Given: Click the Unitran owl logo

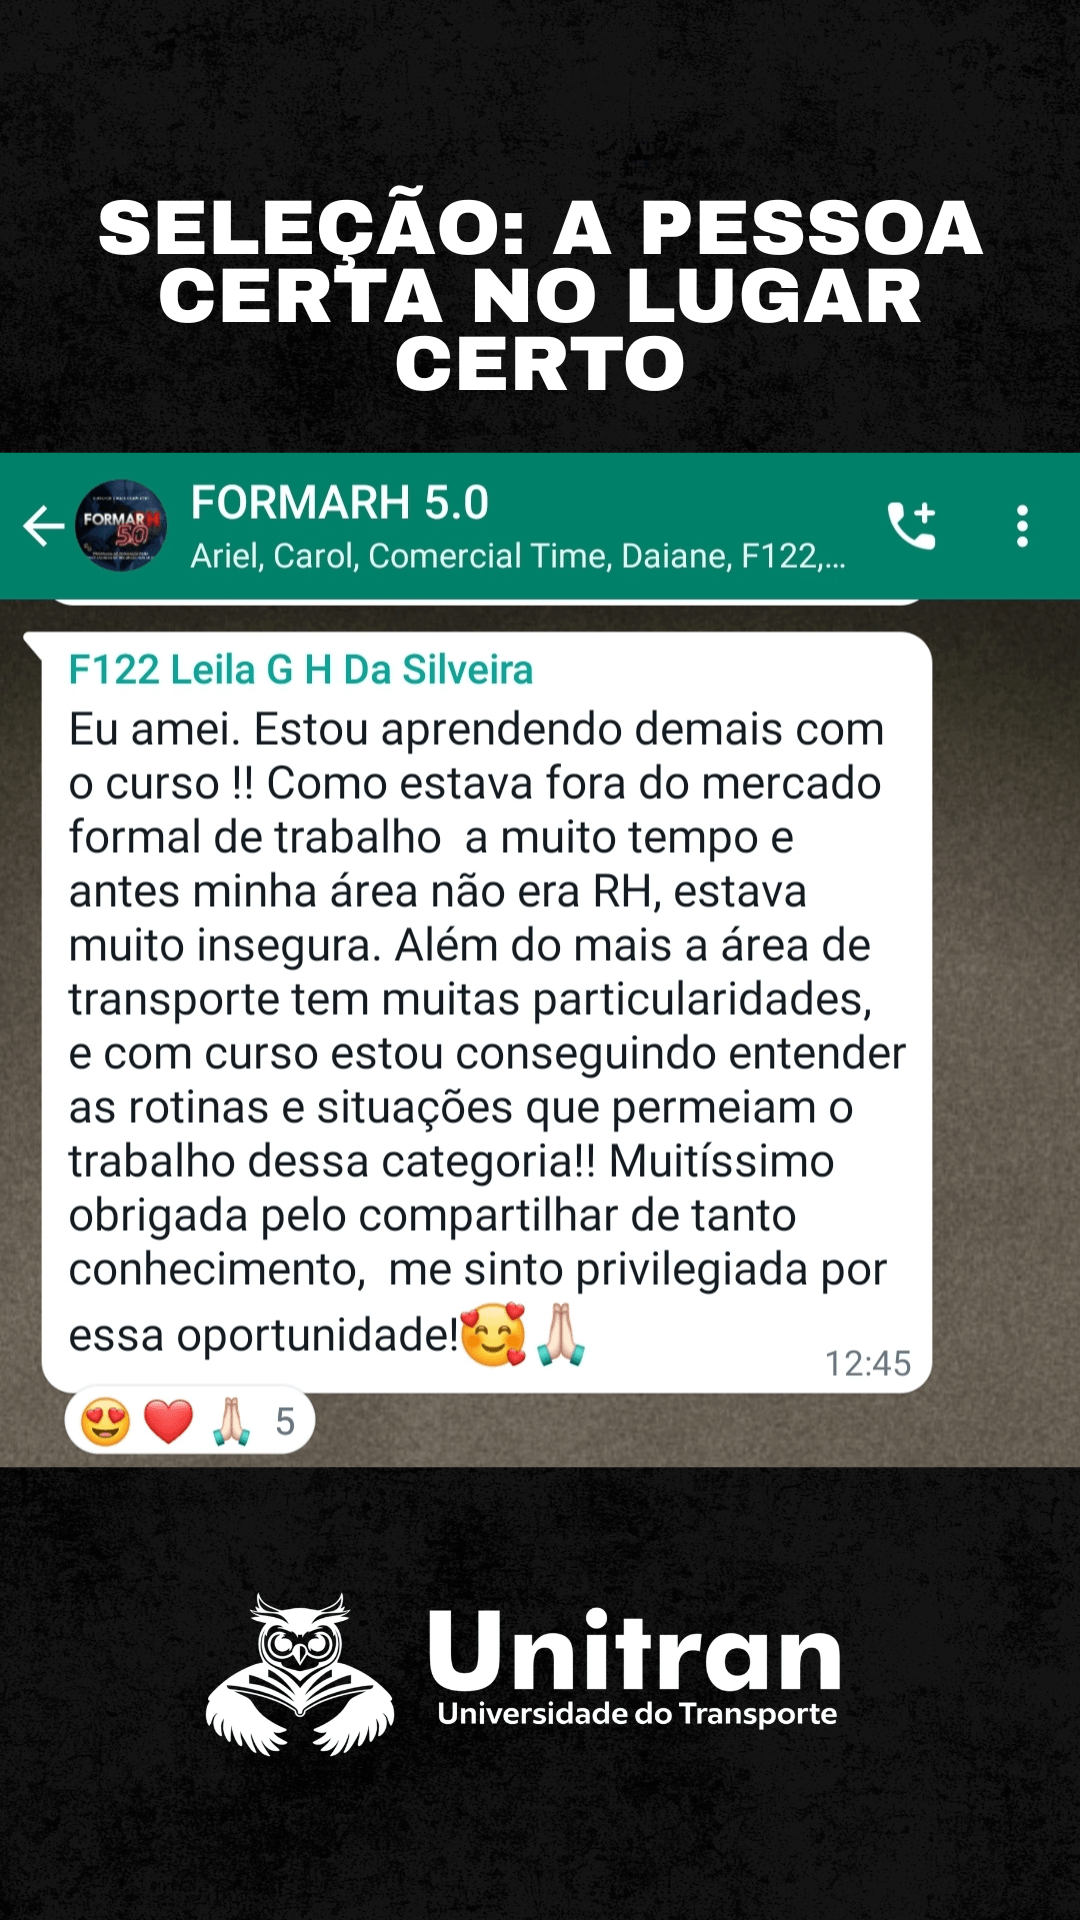Looking at the screenshot, I should coord(300,1674).
